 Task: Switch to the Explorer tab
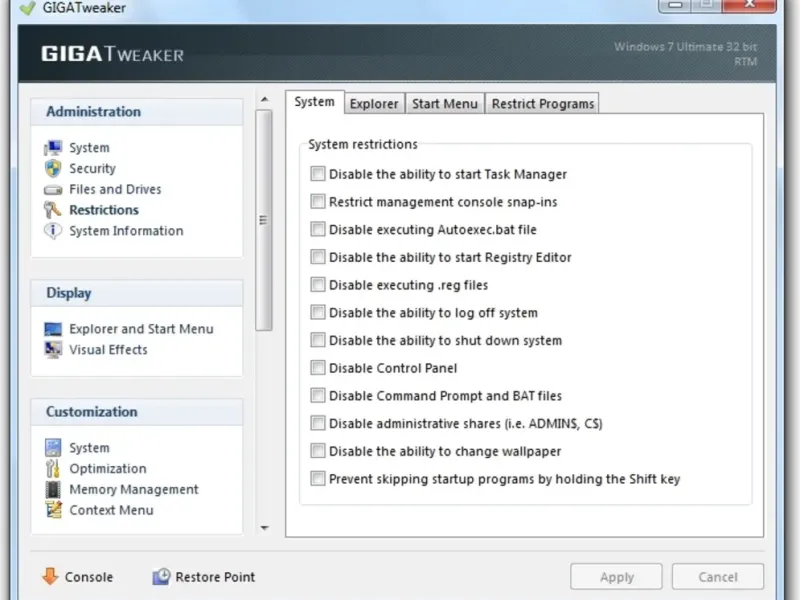click(x=374, y=104)
